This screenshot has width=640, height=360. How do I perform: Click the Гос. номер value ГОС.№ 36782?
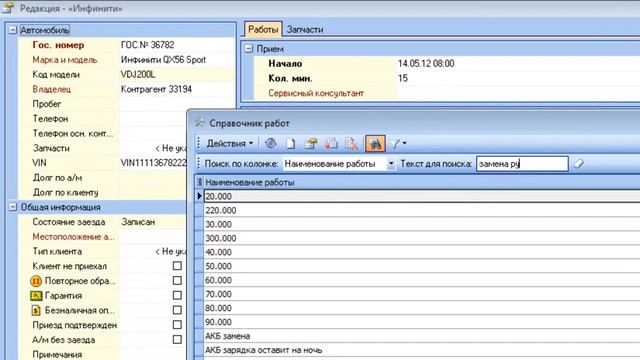click(148, 45)
